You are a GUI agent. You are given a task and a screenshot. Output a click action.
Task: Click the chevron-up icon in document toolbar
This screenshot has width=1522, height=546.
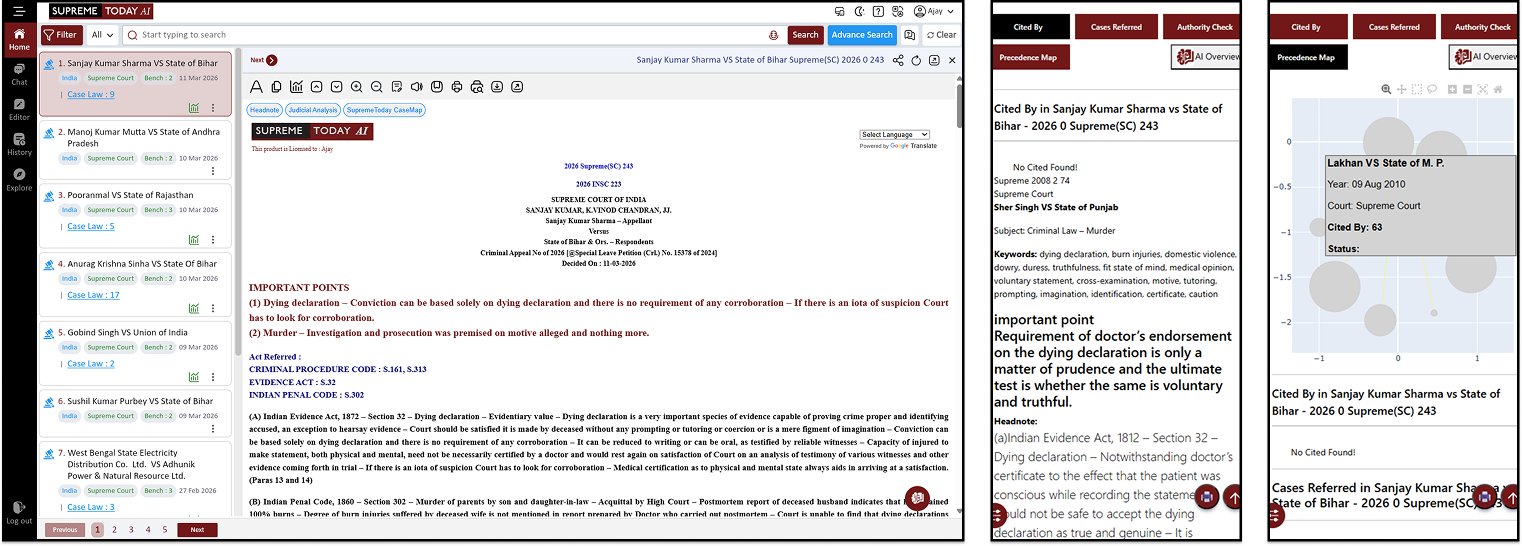tap(317, 87)
